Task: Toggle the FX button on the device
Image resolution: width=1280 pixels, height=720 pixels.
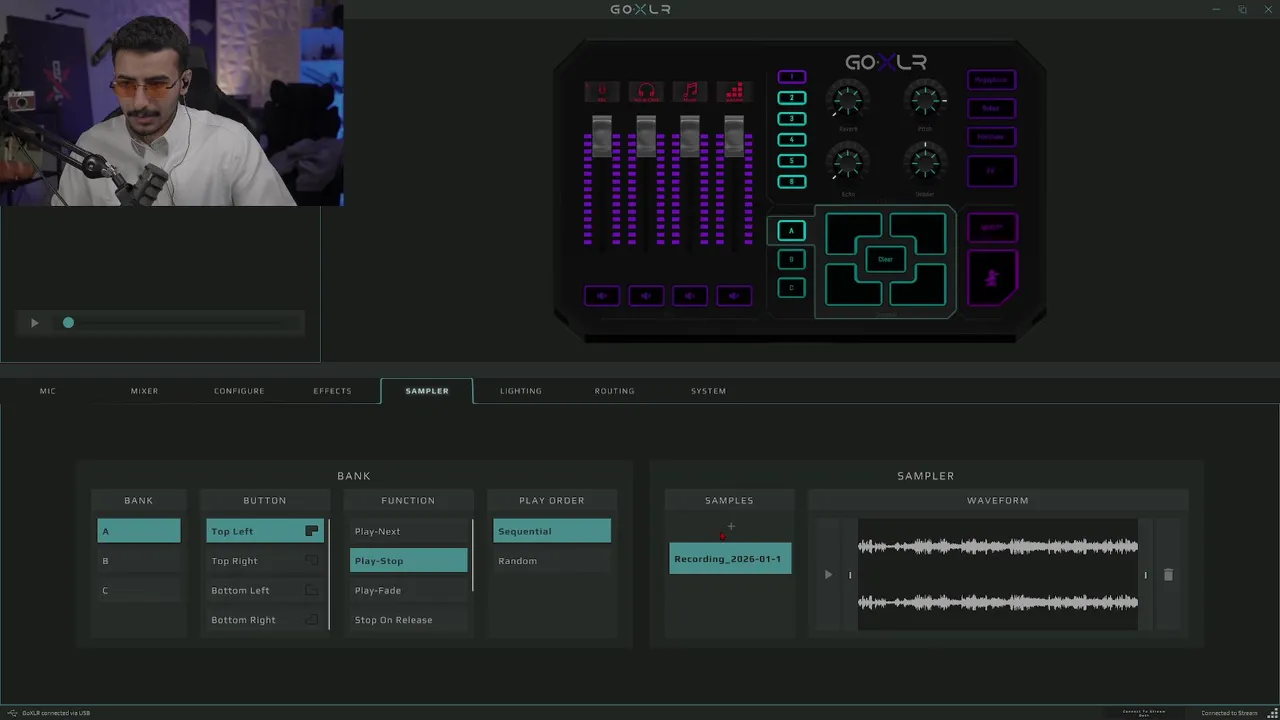Action: point(991,171)
